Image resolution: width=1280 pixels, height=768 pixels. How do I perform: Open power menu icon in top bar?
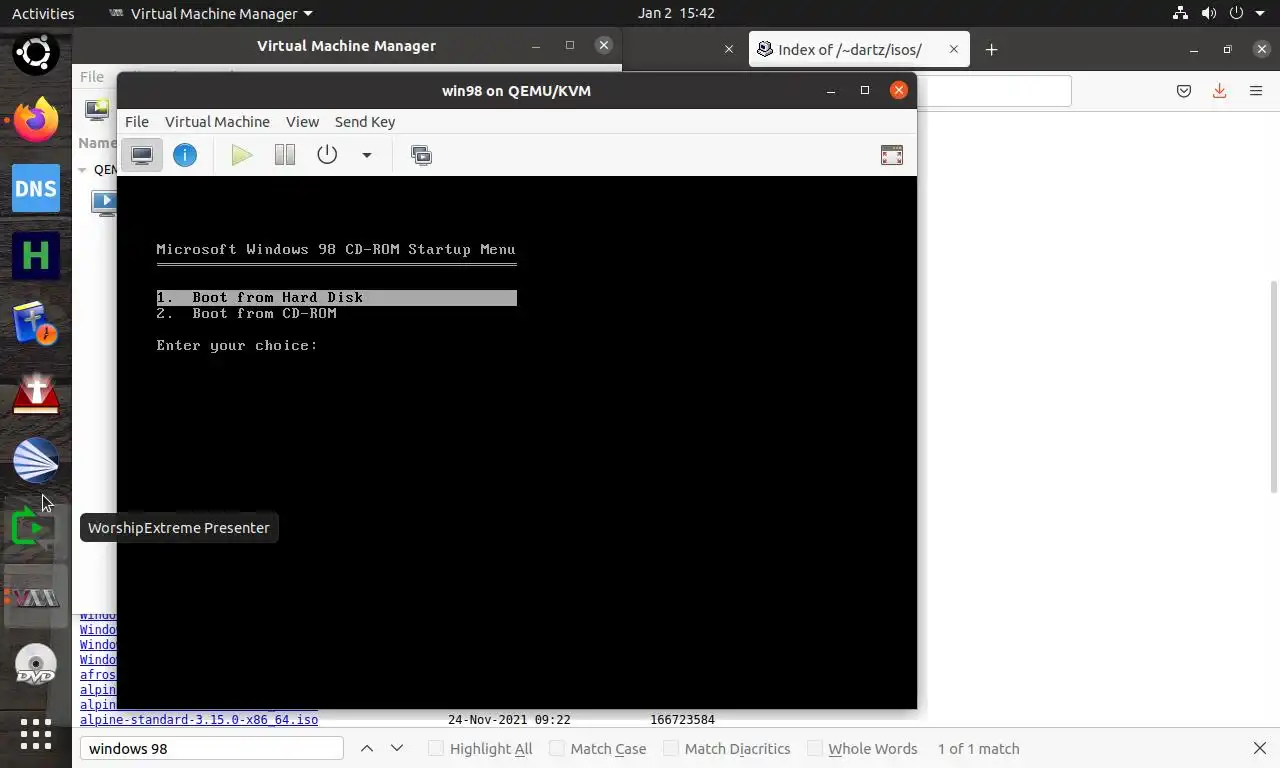1237,13
